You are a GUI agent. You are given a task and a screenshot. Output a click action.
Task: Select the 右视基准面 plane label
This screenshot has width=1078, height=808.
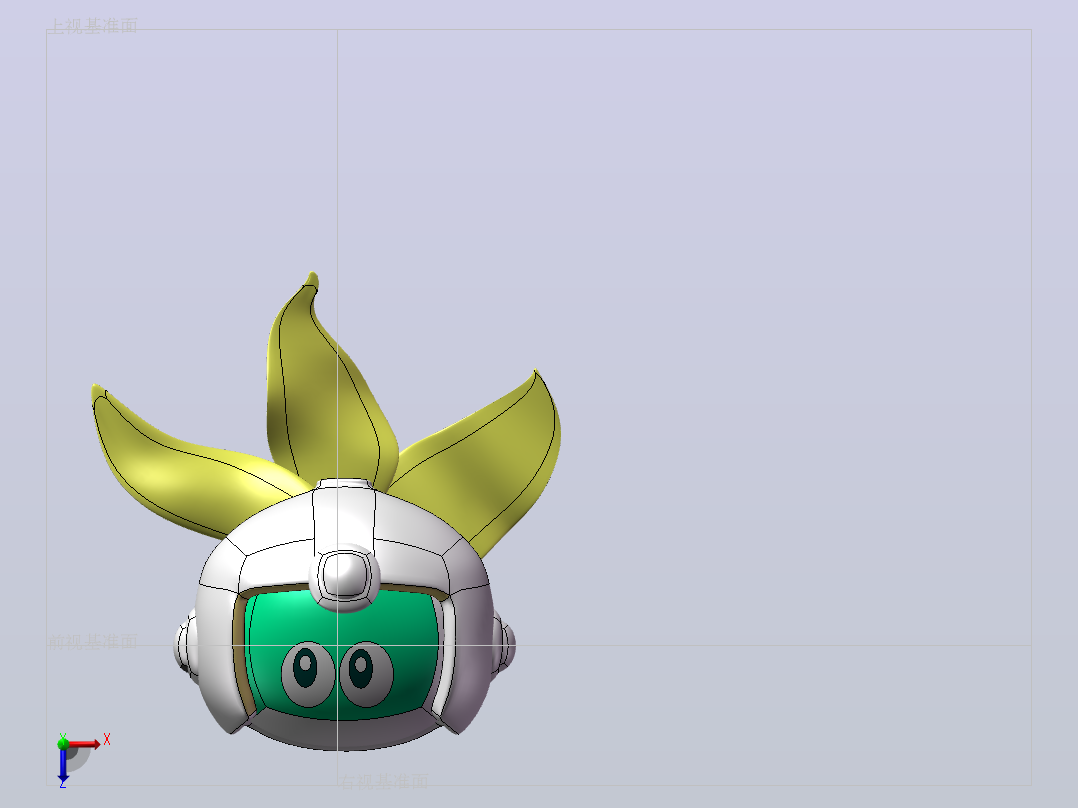(x=384, y=781)
